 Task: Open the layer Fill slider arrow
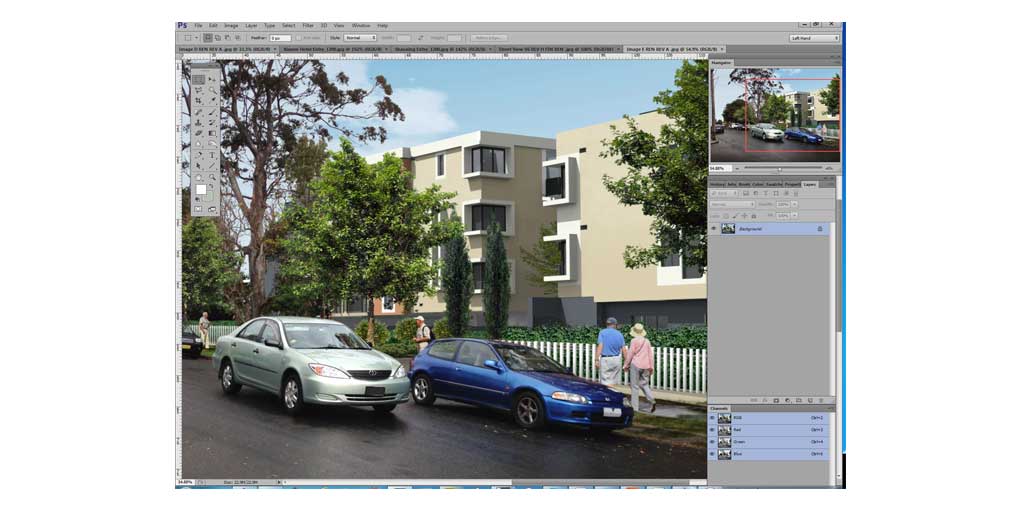794,215
